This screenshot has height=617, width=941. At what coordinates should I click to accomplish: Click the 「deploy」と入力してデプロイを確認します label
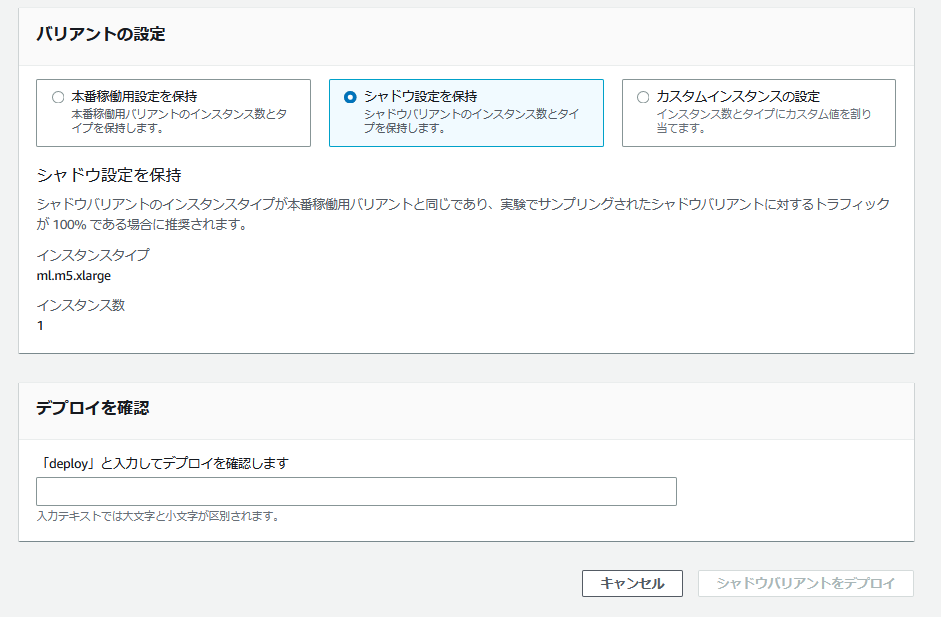tap(163, 463)
